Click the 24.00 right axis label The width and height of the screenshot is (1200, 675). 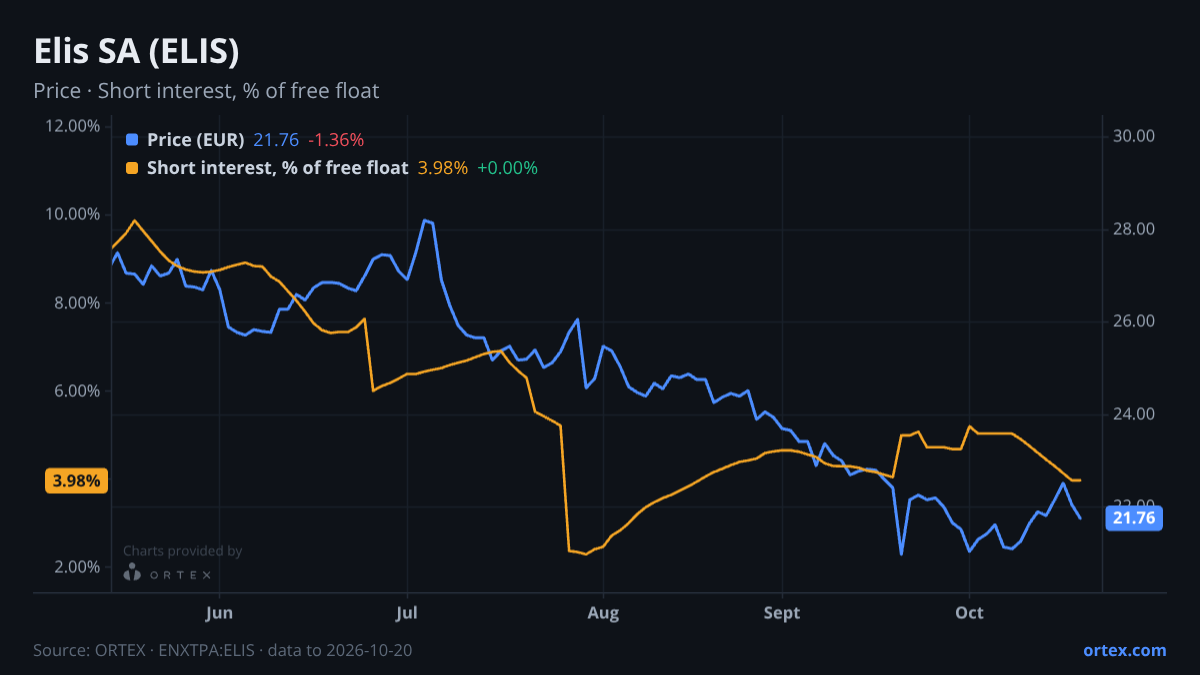(1134, 414)
